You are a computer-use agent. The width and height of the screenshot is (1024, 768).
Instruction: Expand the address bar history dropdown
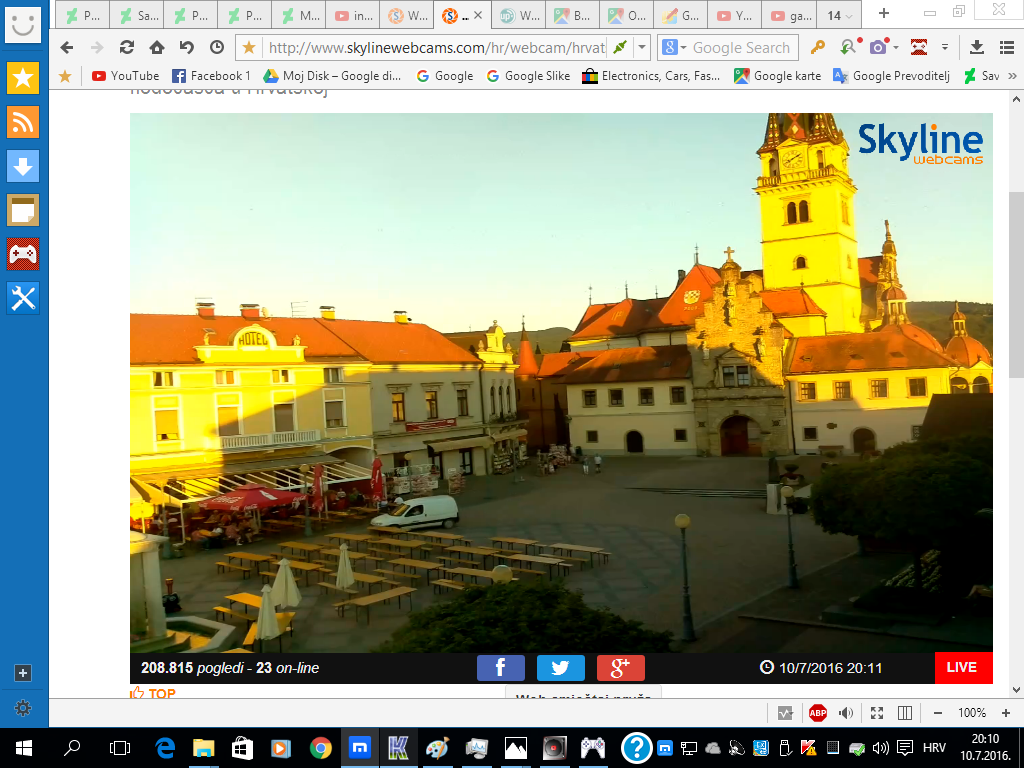coord(642,47)
